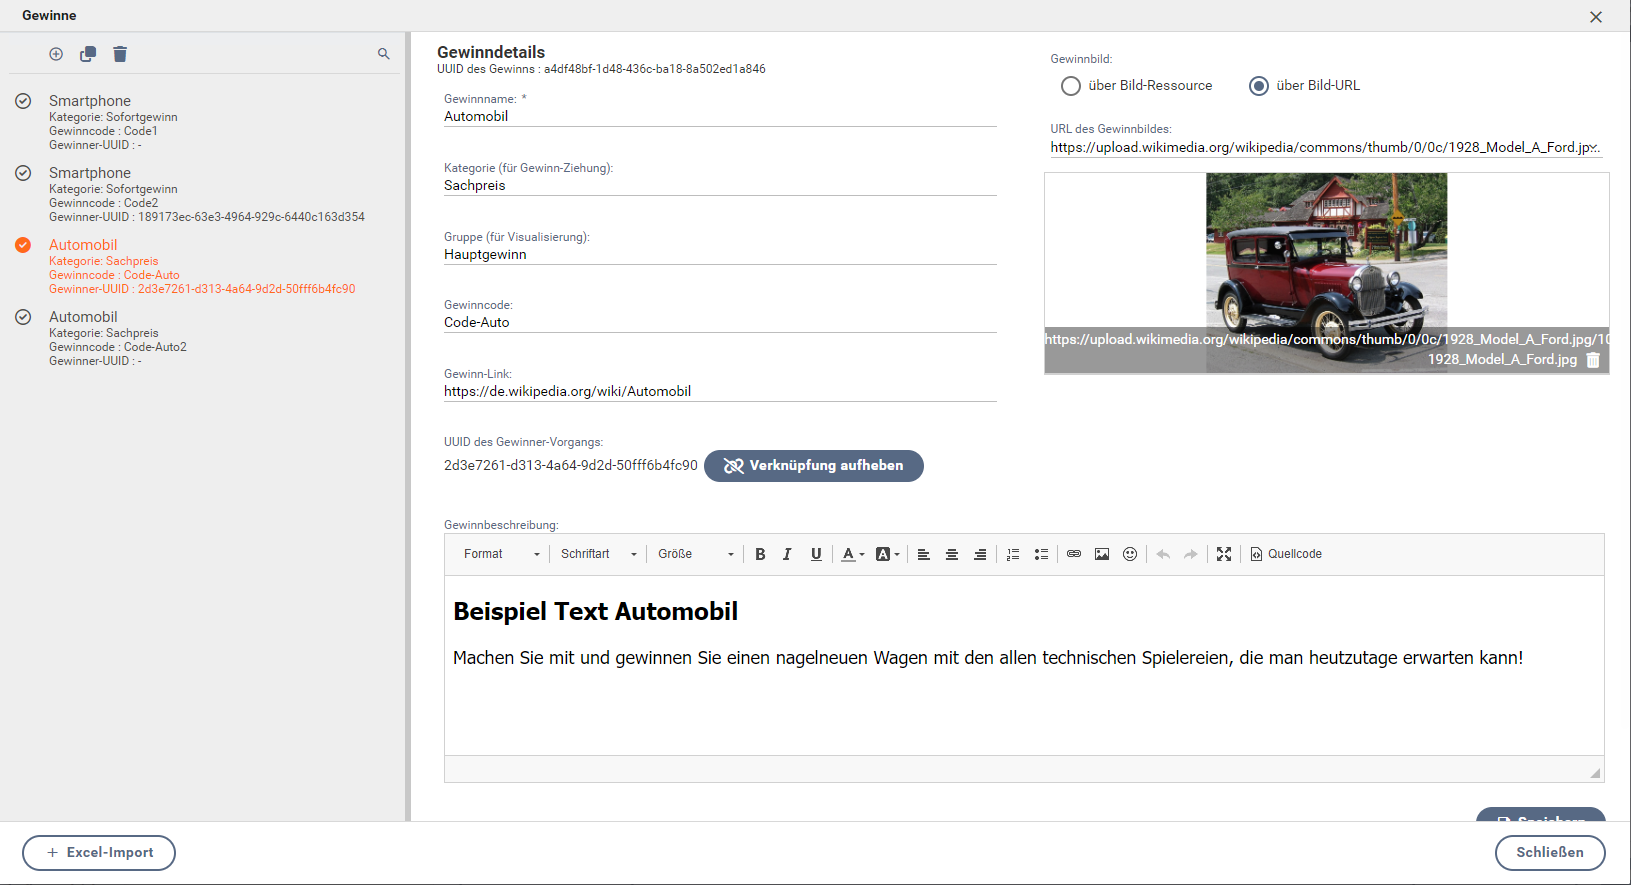1631x885 pixels.
Task: Insert a hyperlink in the description editor
Action: click(1074, 554)
